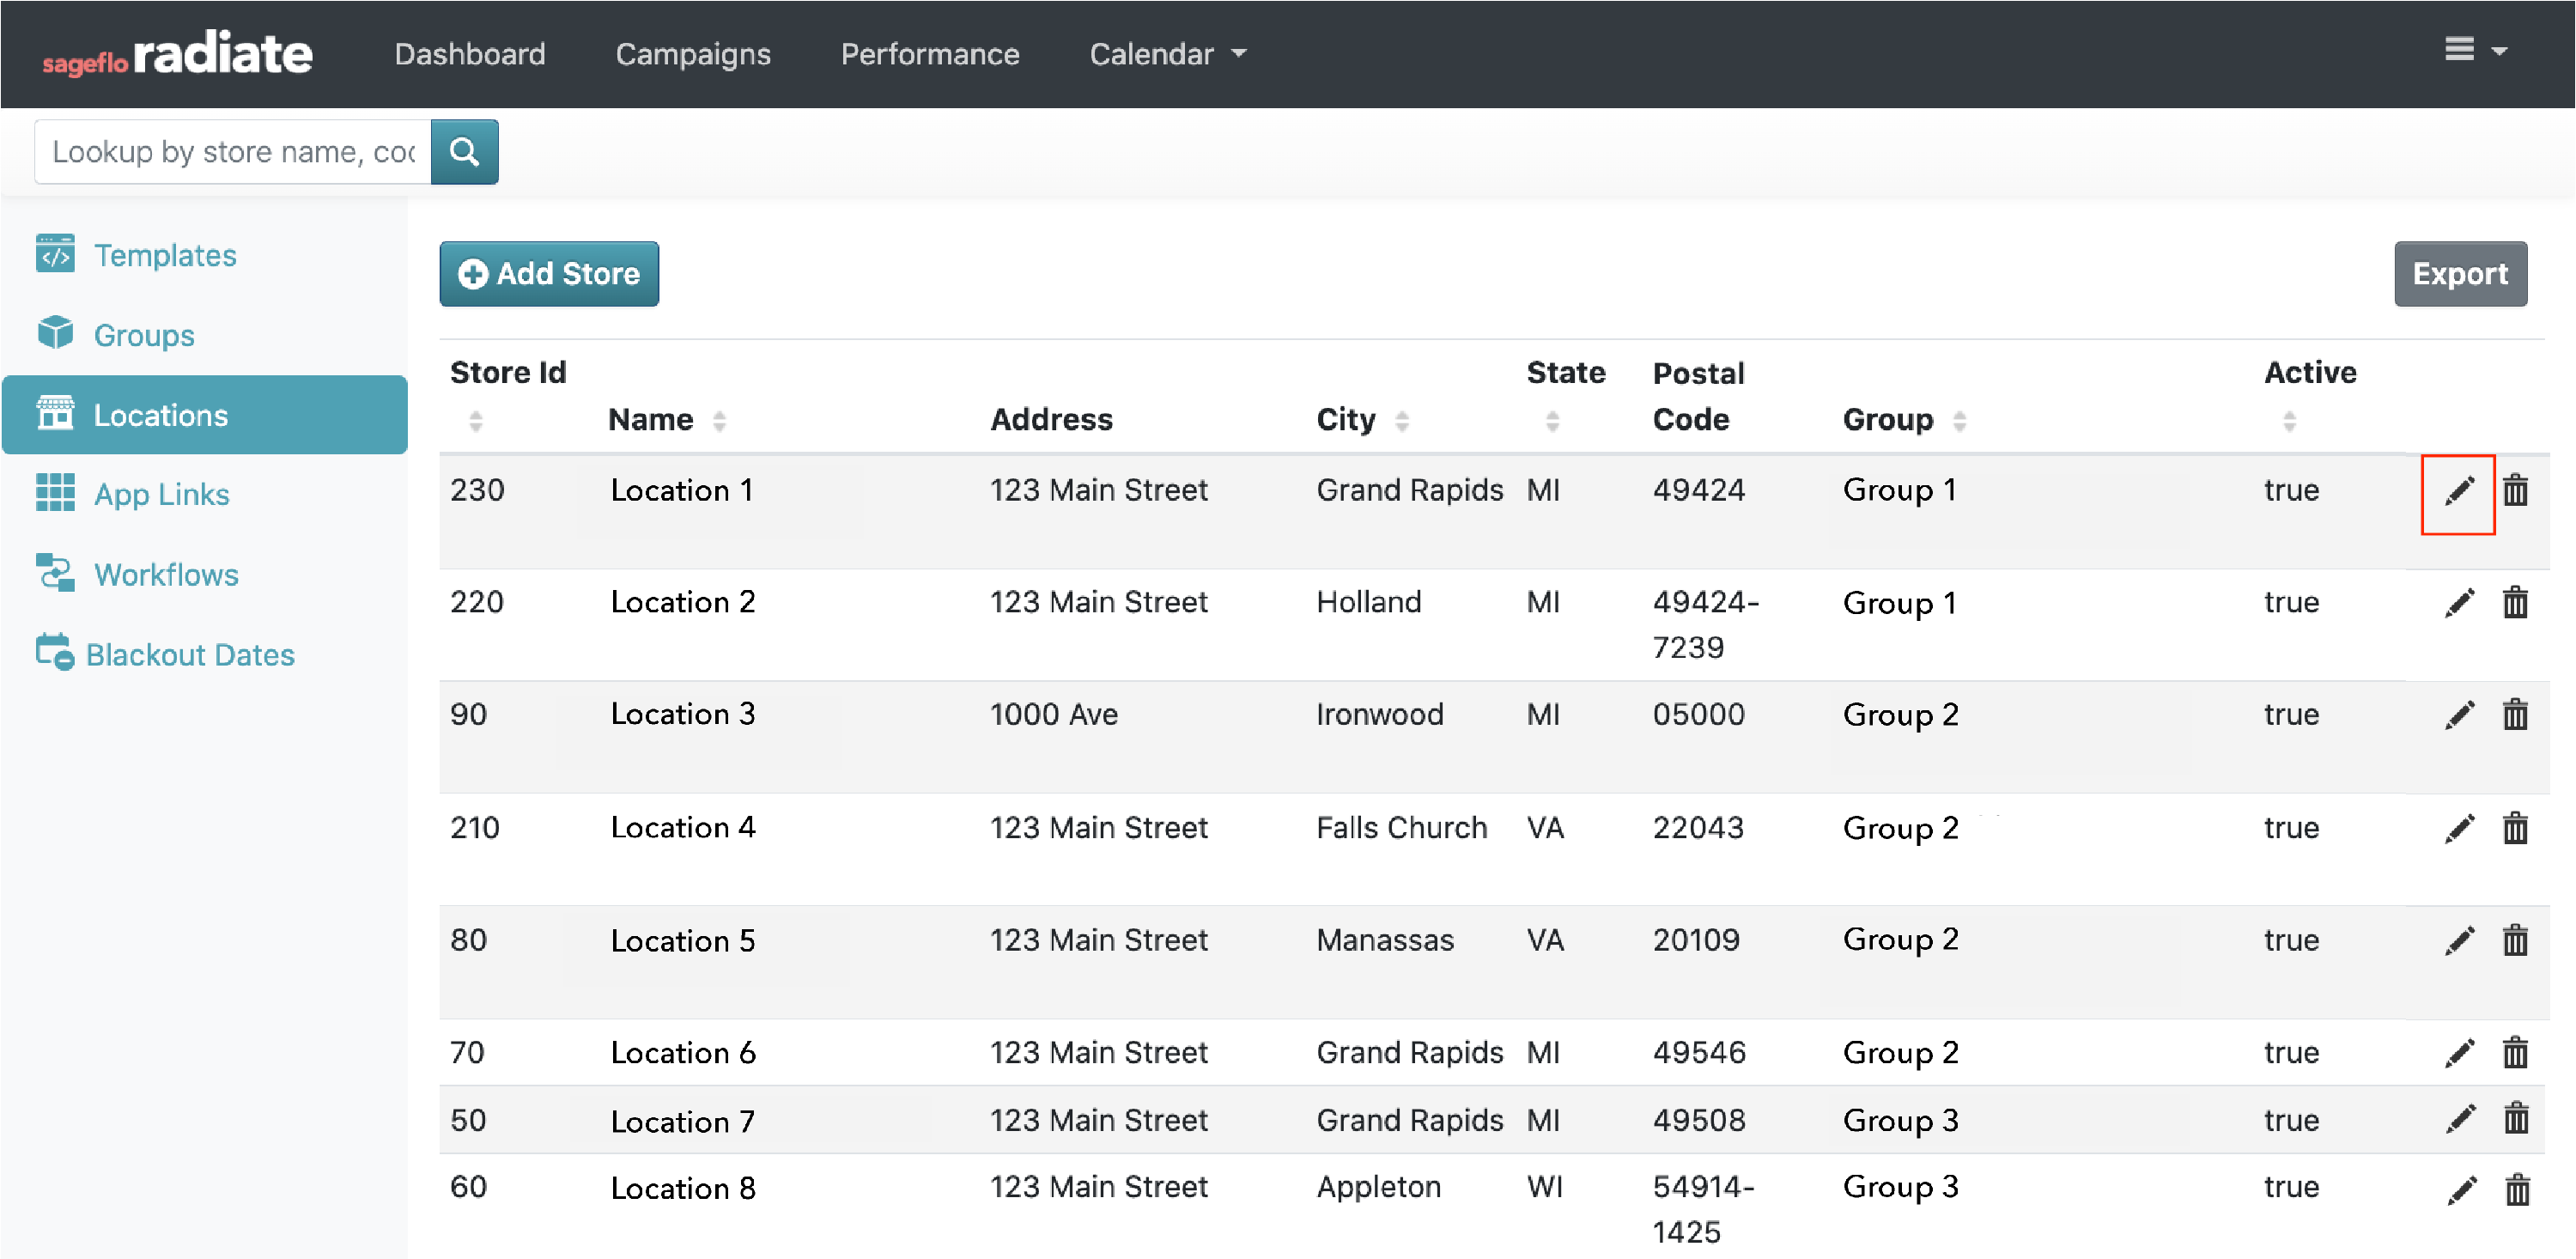Image resolution: width=2576 pixels, height=1259 pixels.
Task: Open the Workflows section
Action: point(165,574)
